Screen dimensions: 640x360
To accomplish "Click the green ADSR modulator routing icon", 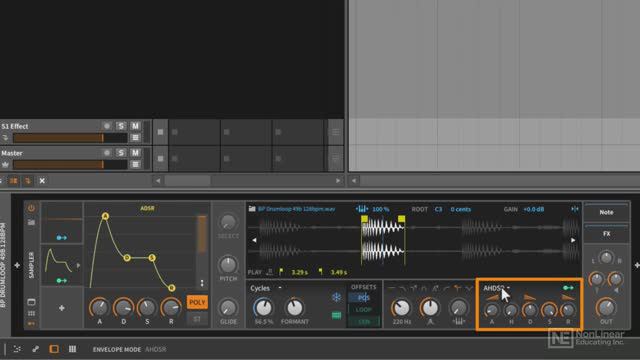I will click(x=62, y=280).
